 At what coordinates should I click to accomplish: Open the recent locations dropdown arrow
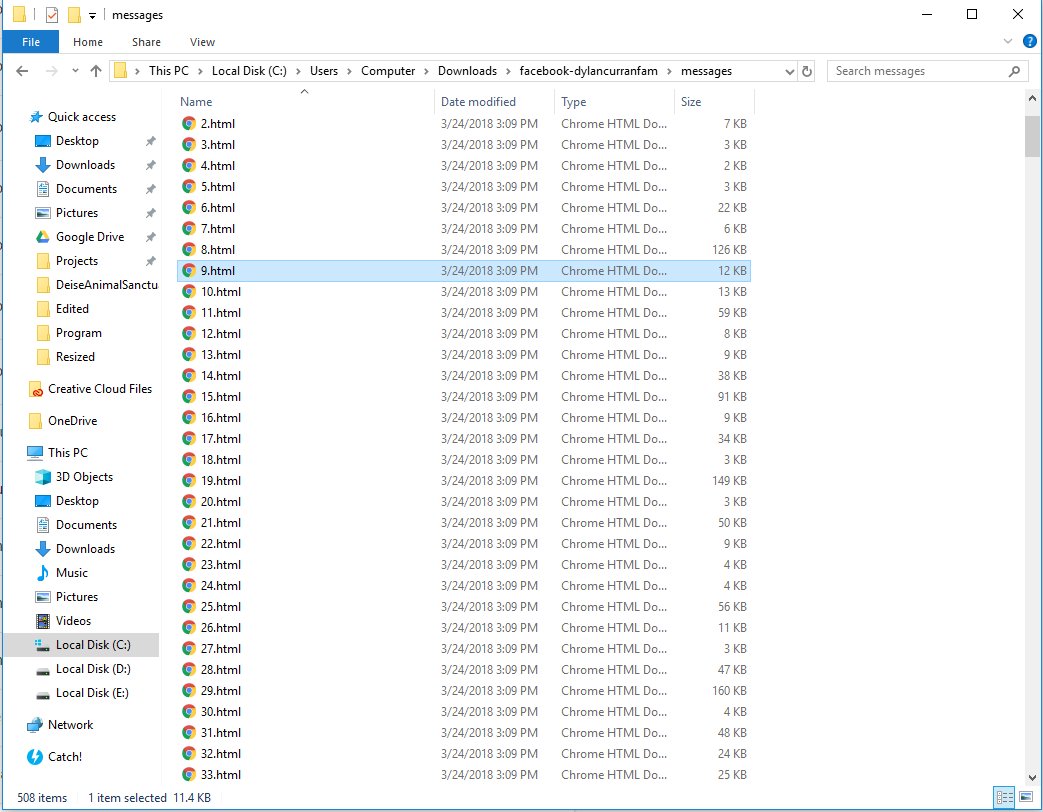(x=74, y=70)
